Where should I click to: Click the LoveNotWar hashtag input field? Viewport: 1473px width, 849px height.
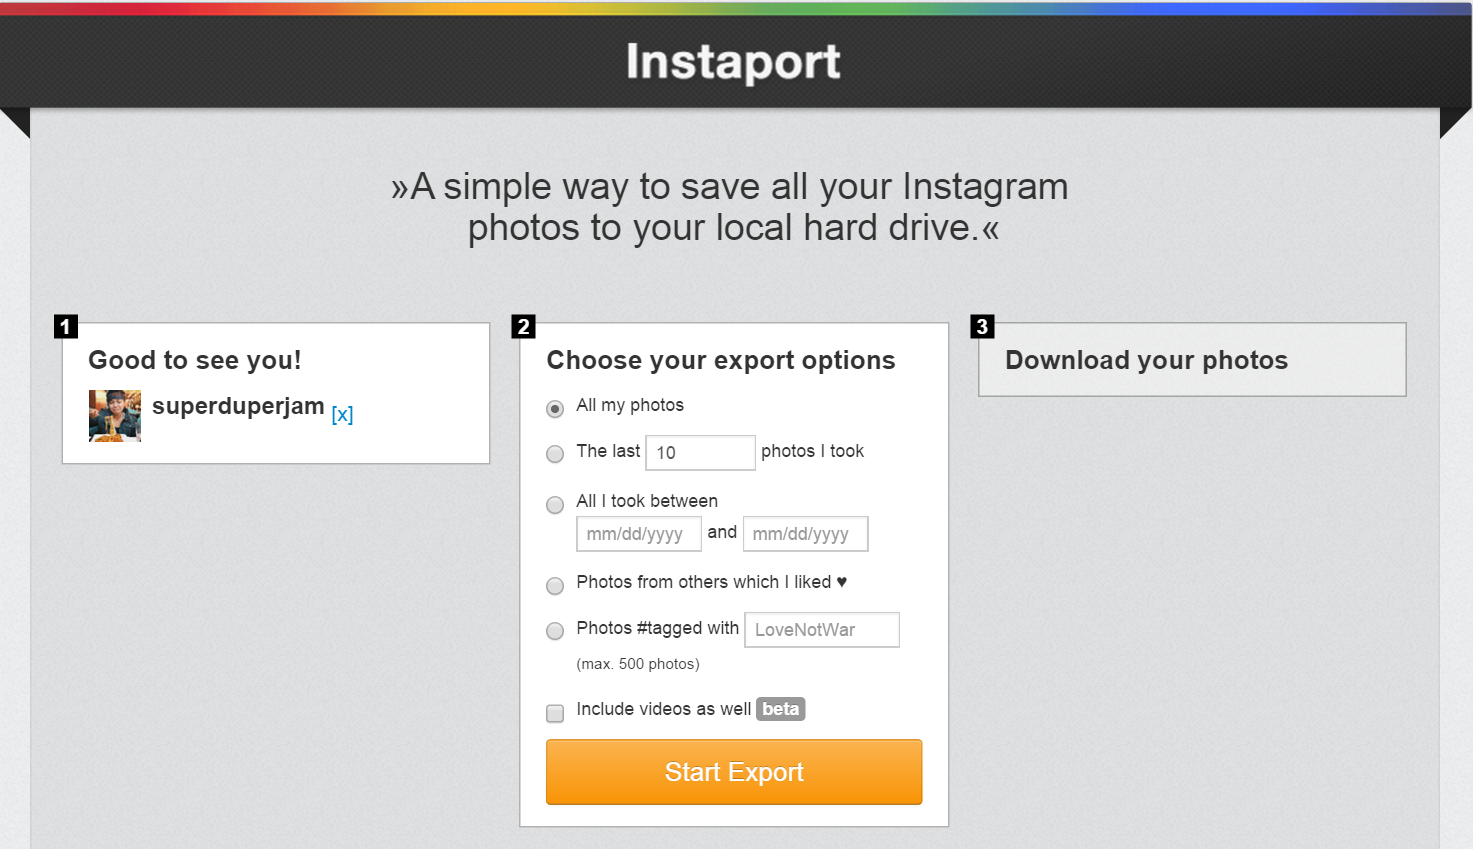pyautogui.click(x=821, y=630)
